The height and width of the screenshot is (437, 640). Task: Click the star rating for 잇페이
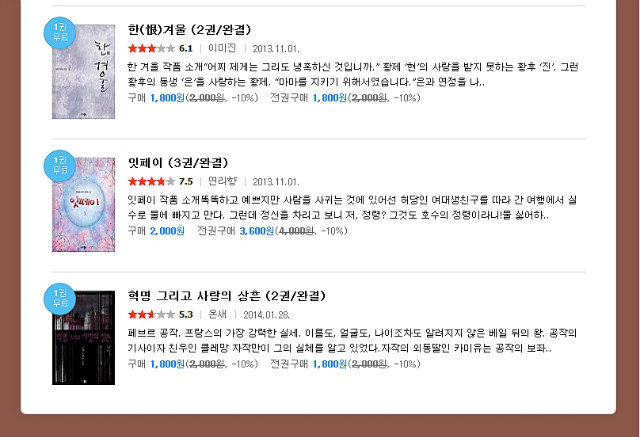pos(151,182)
